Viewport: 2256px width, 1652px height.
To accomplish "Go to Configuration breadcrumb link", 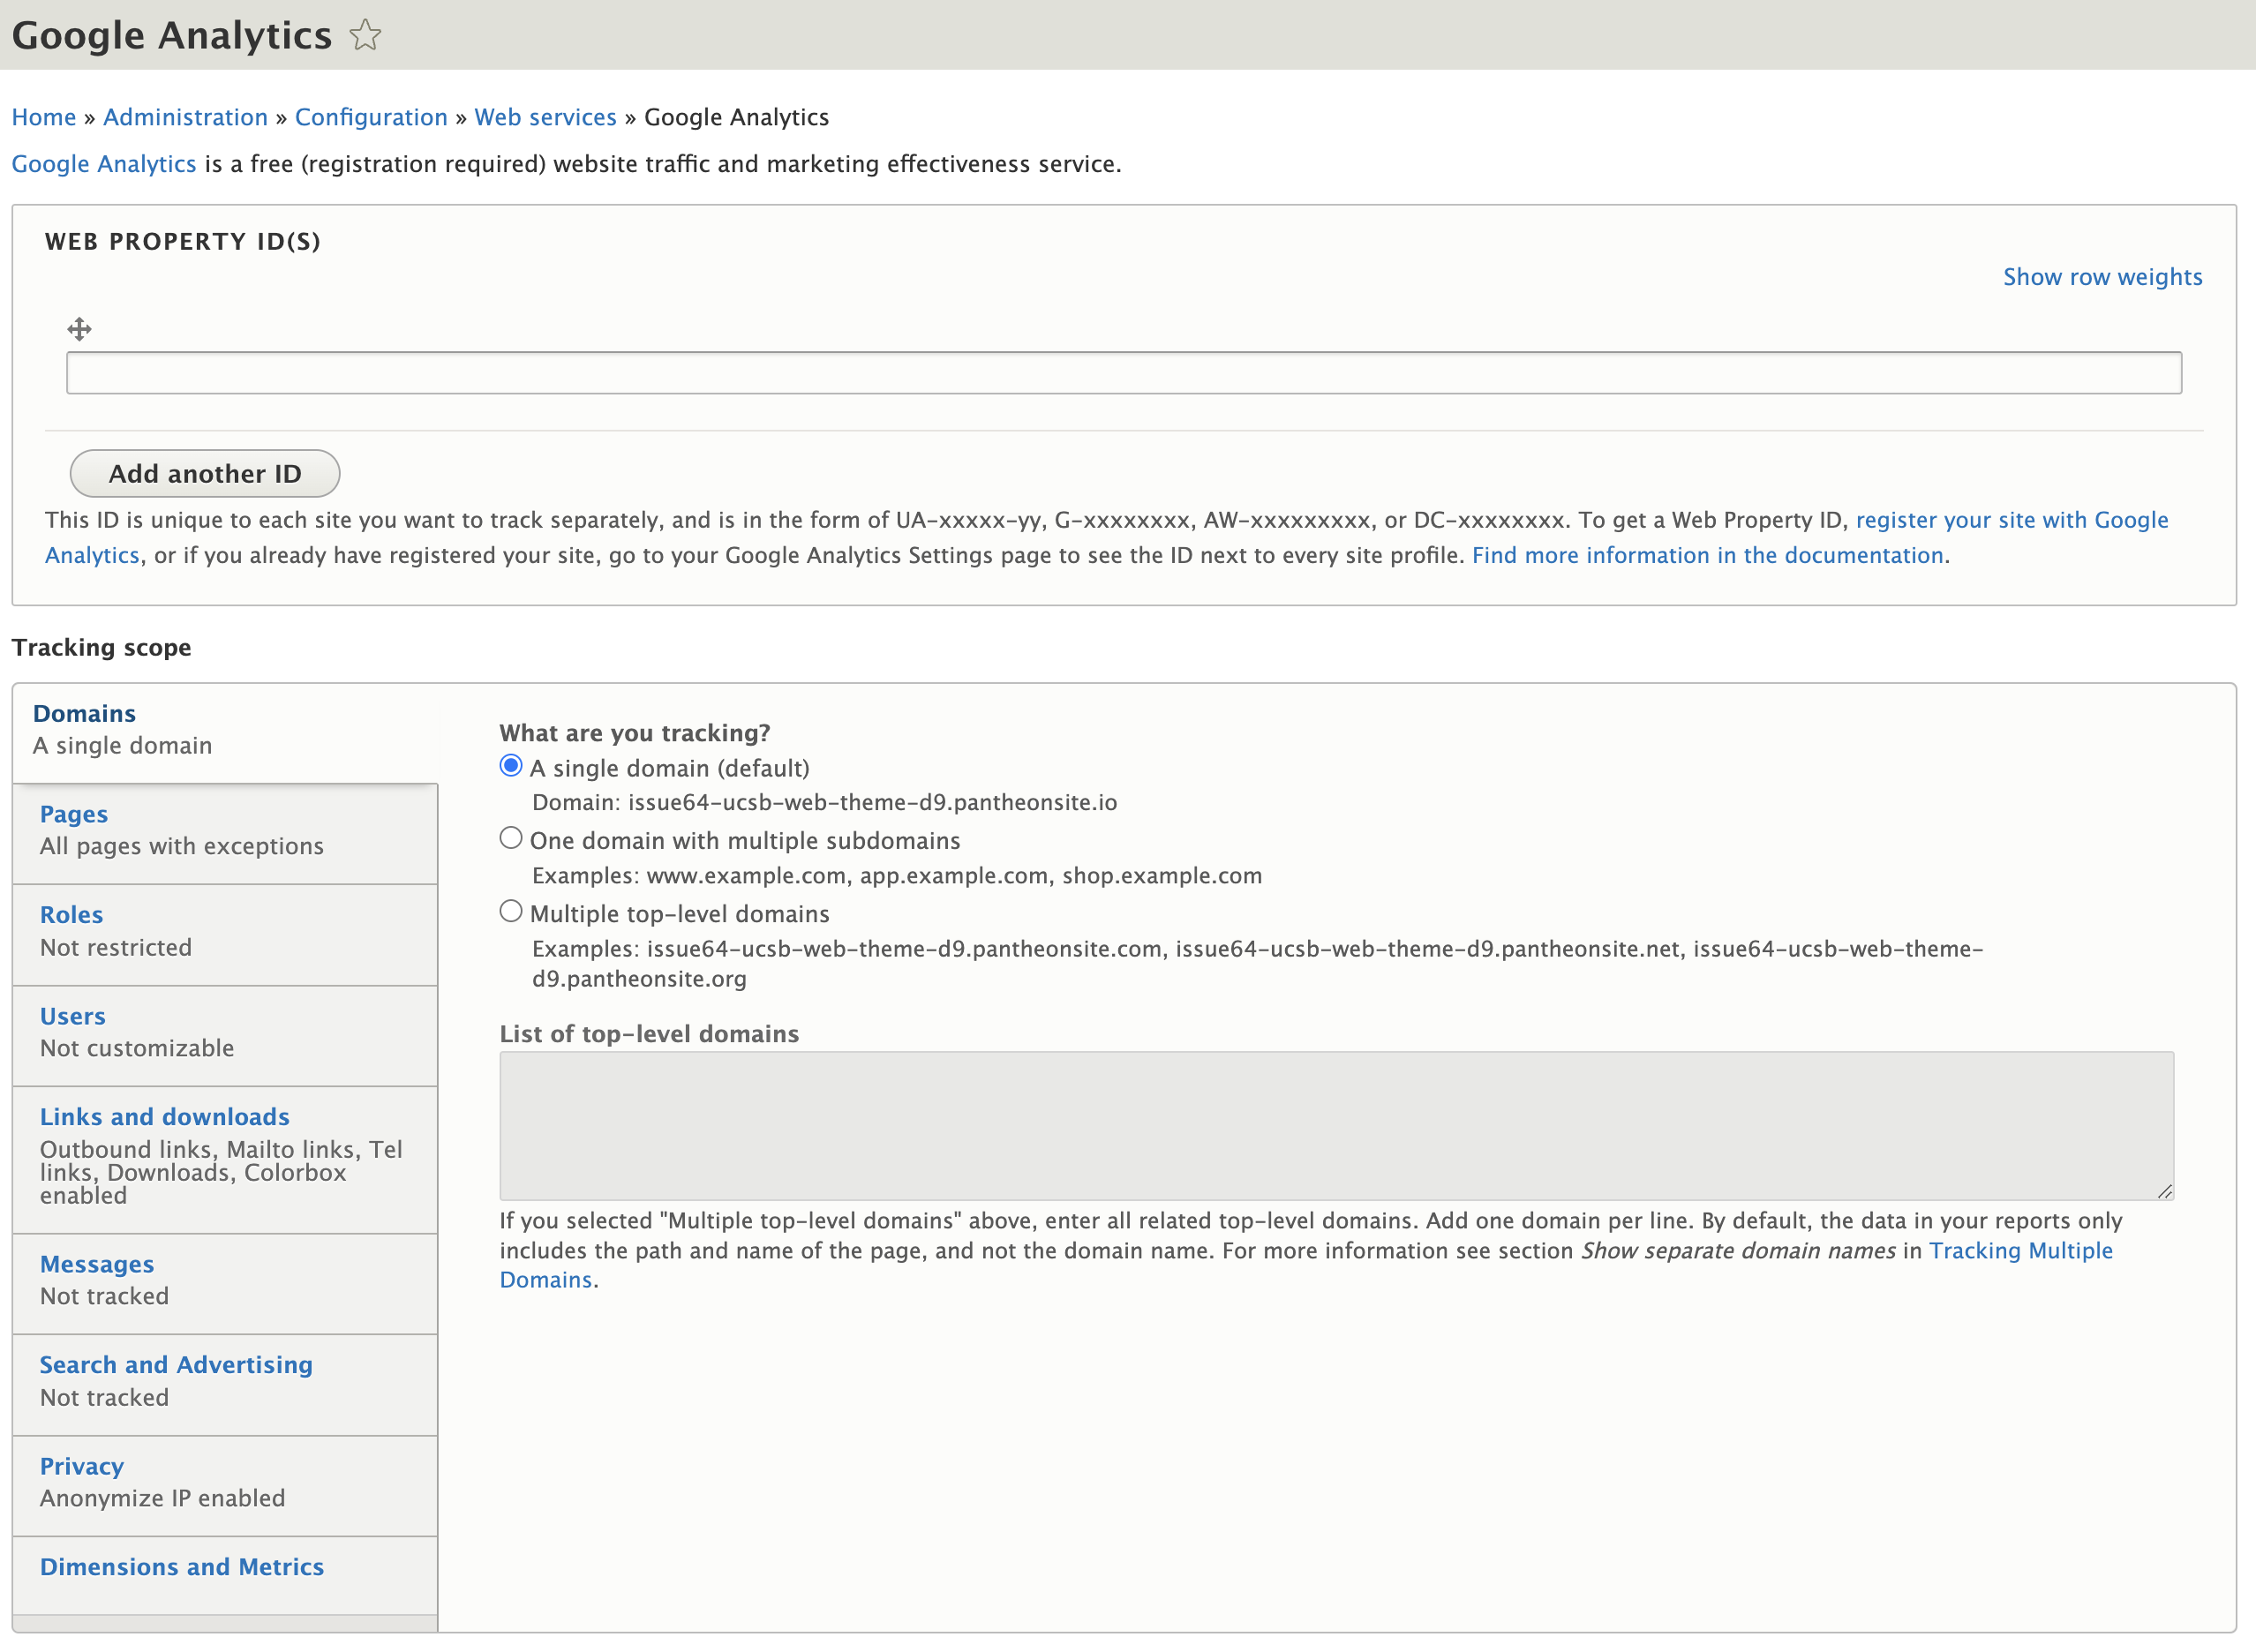I will (x=371, y=117).
